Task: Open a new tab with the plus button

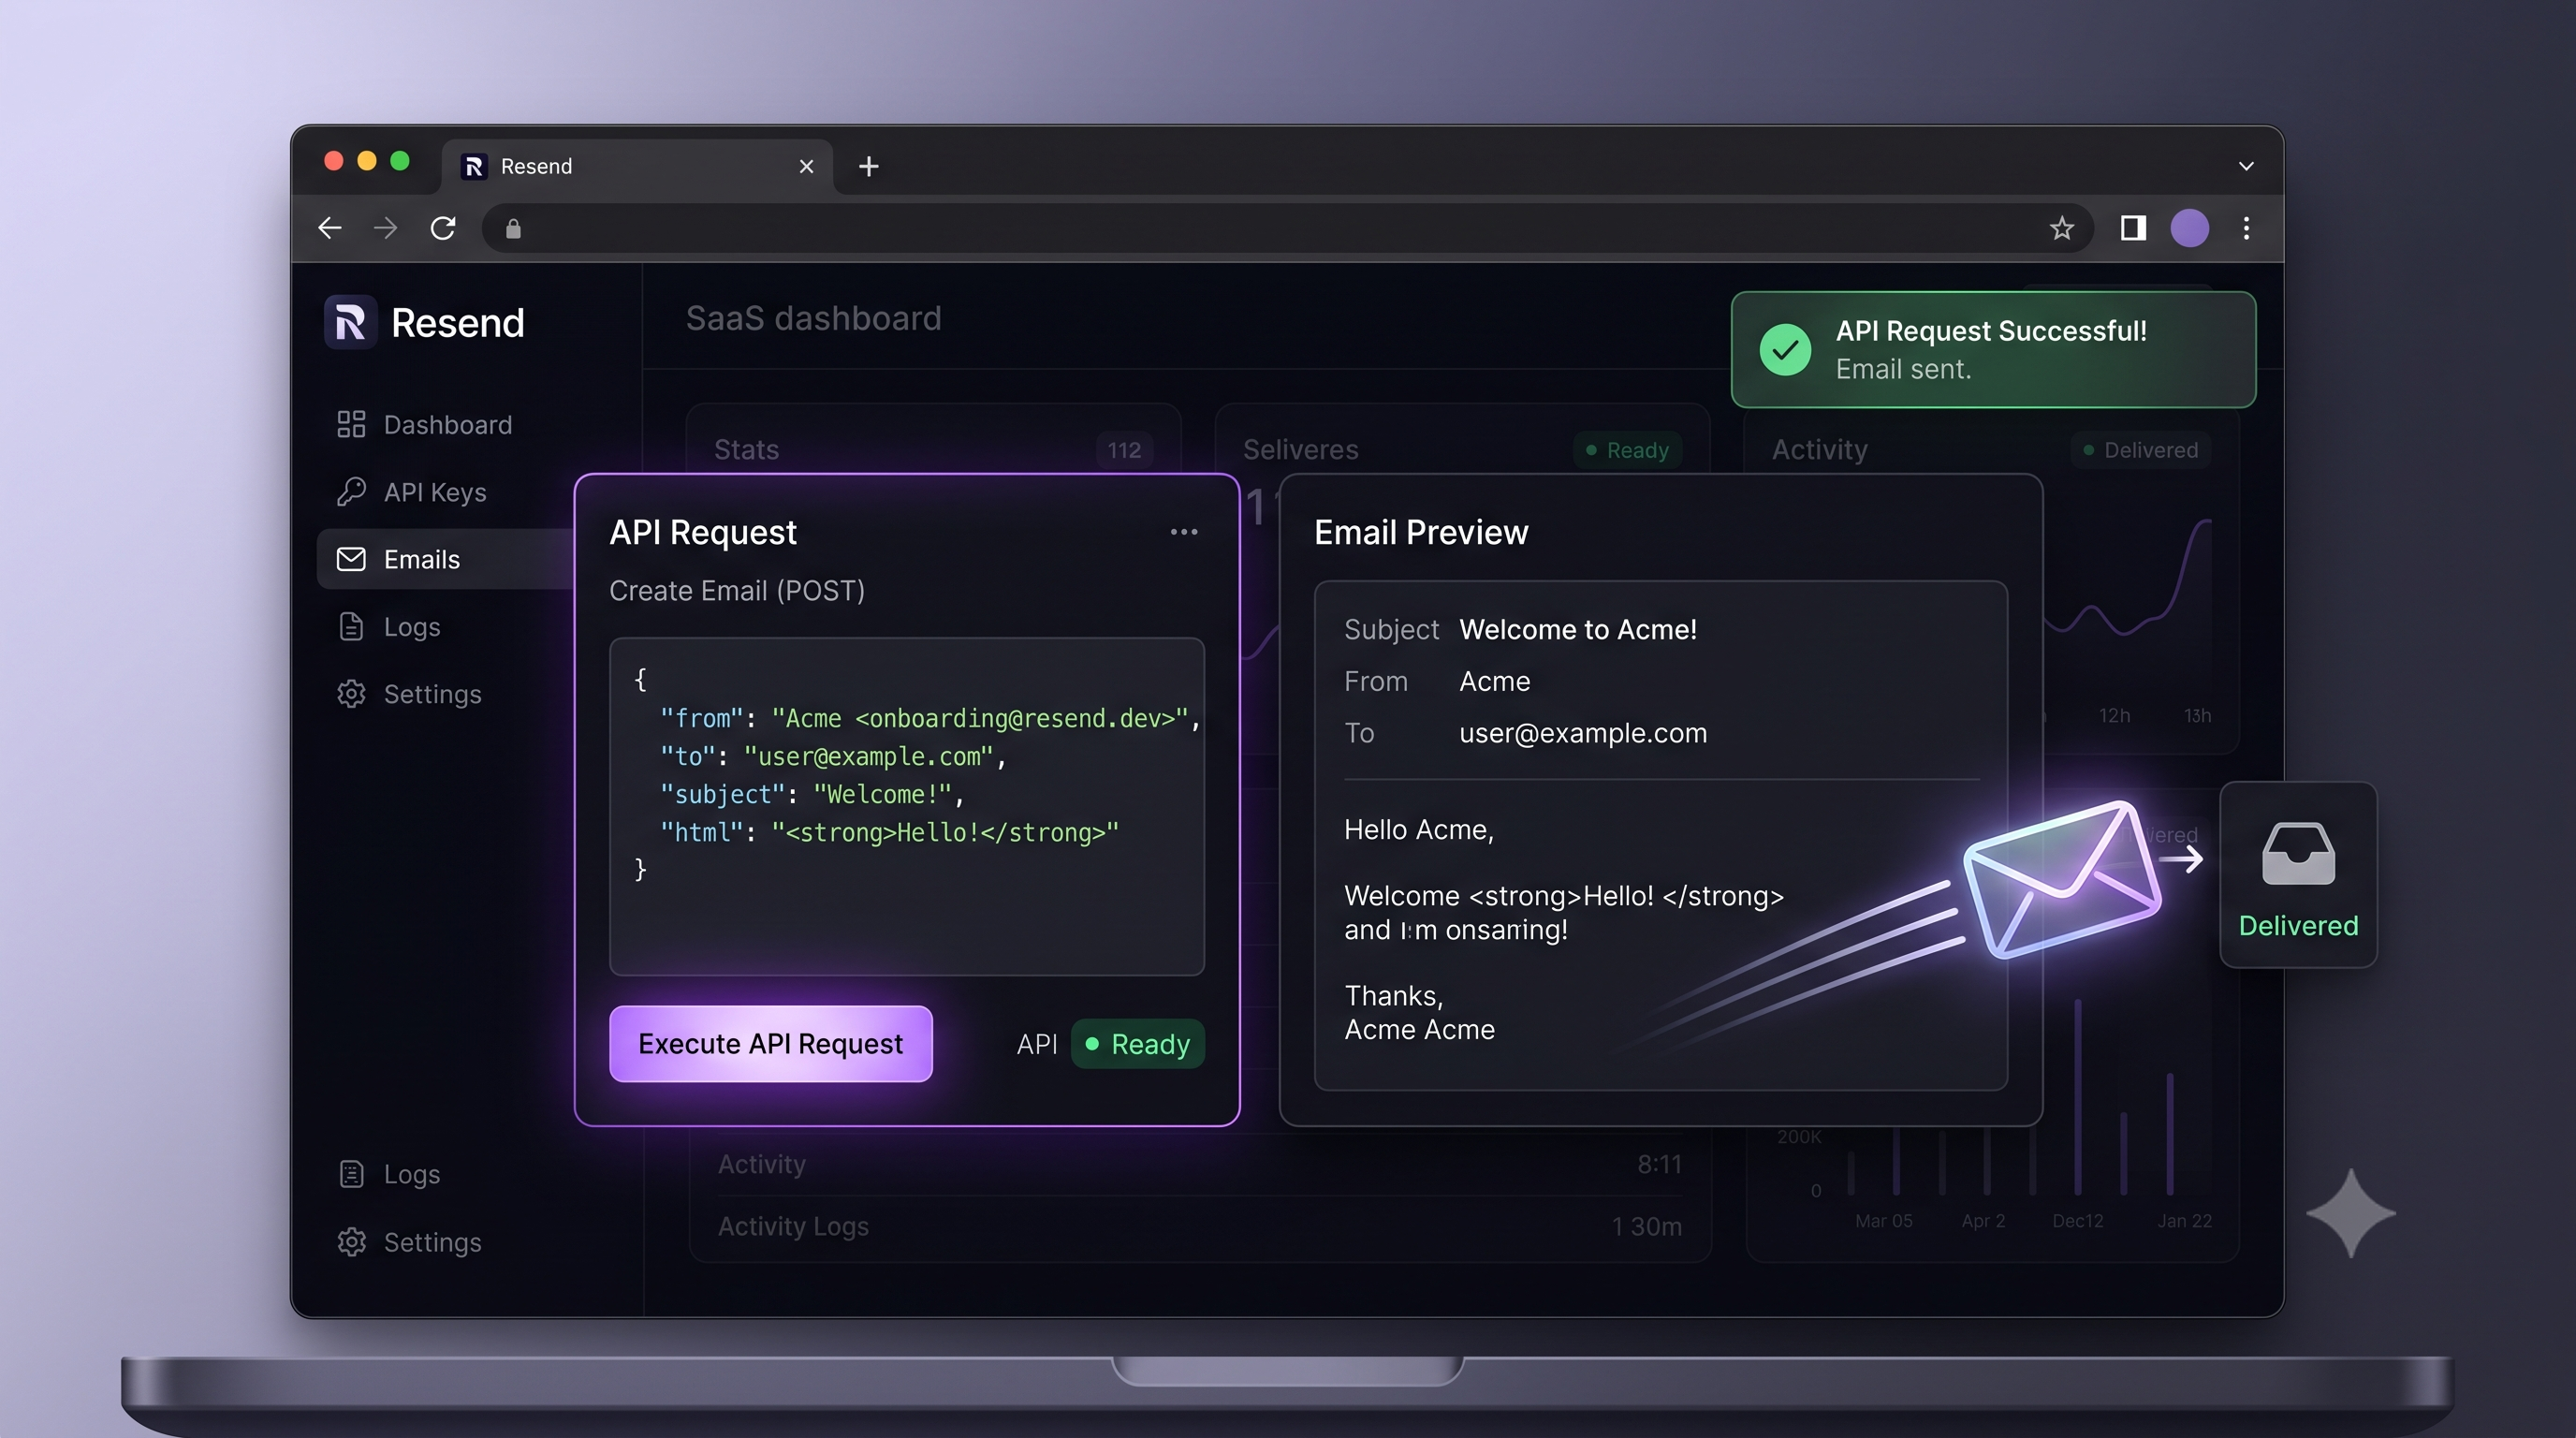Action: coord(868,166)
